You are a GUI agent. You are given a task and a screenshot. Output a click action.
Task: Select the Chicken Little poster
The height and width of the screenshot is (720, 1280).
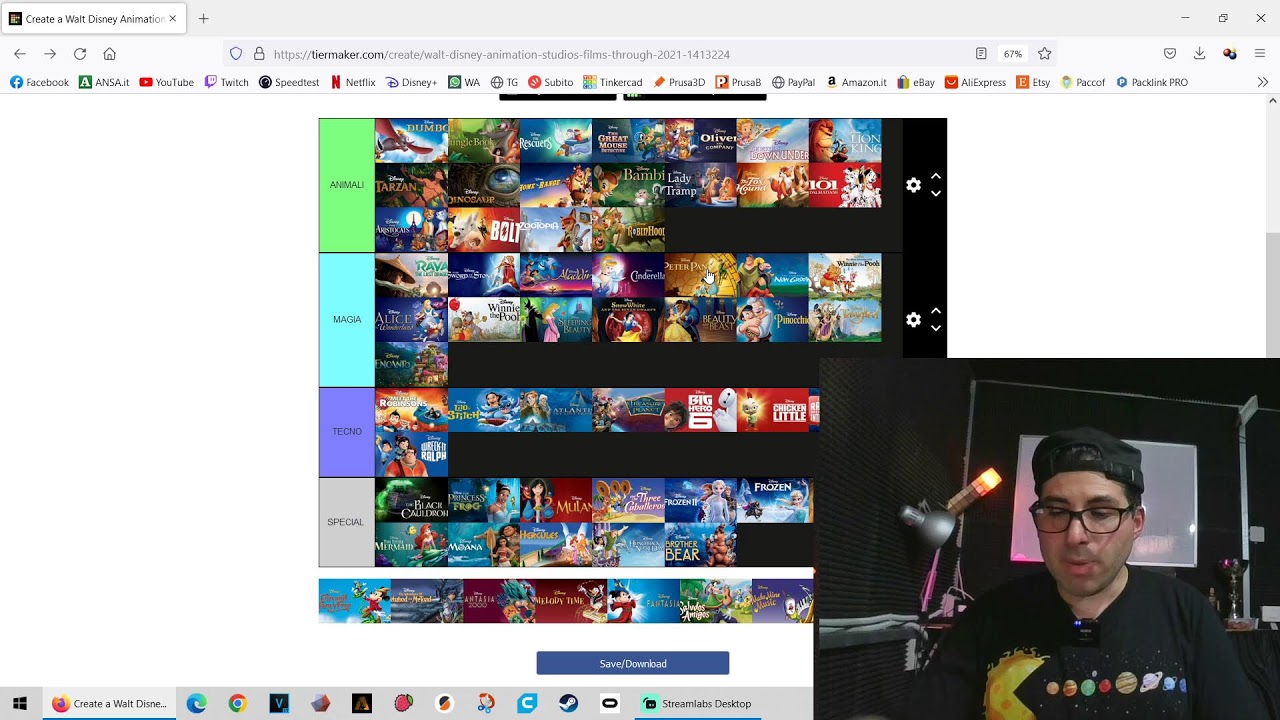pos(773,410)
